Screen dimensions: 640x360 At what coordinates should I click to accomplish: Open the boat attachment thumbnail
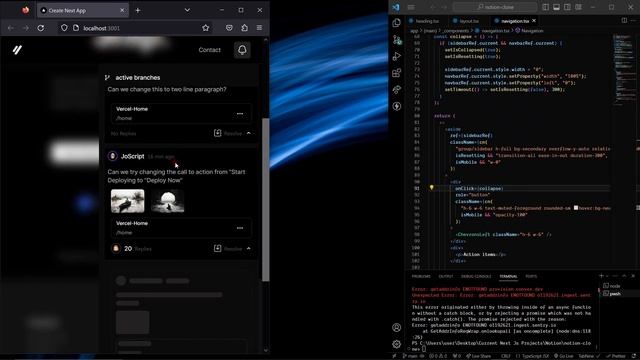coord(127,201)
